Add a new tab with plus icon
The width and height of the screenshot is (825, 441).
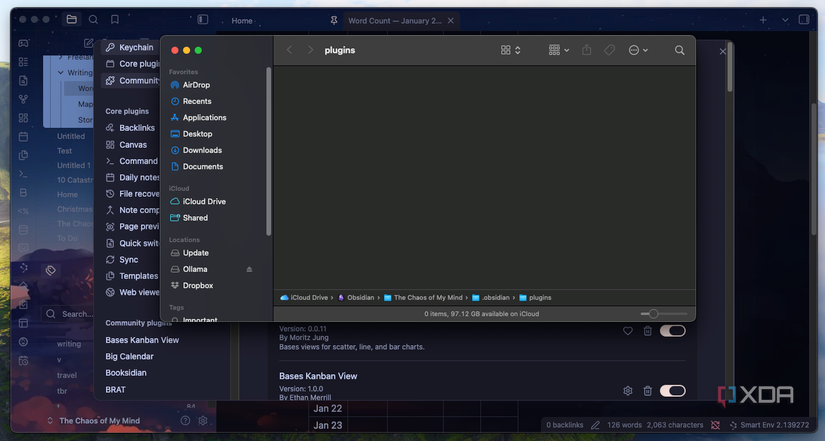pyautogui.click(x=763, y=20)
